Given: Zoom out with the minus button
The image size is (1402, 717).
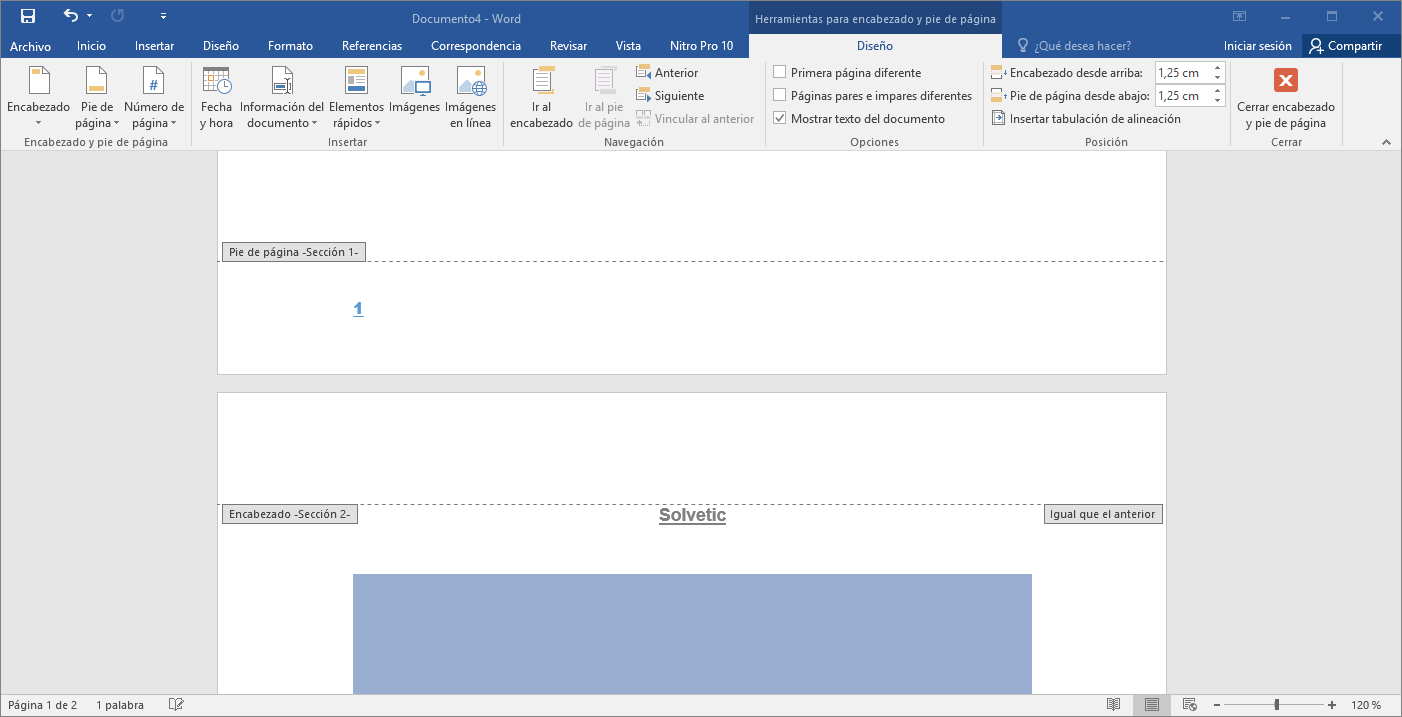Looking at the screenshot, I should tap(1217, 705).
